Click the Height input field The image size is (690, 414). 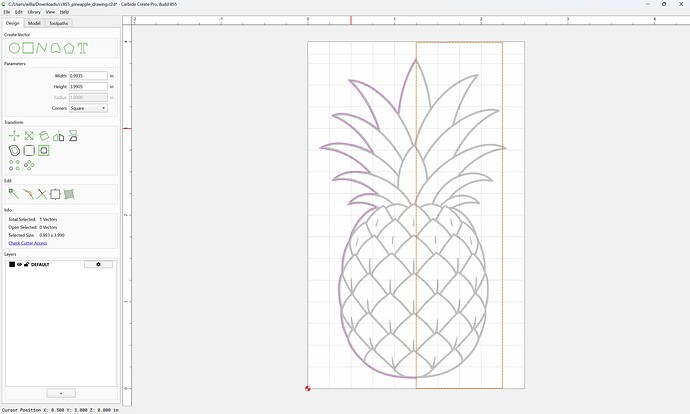click(88, 87)
